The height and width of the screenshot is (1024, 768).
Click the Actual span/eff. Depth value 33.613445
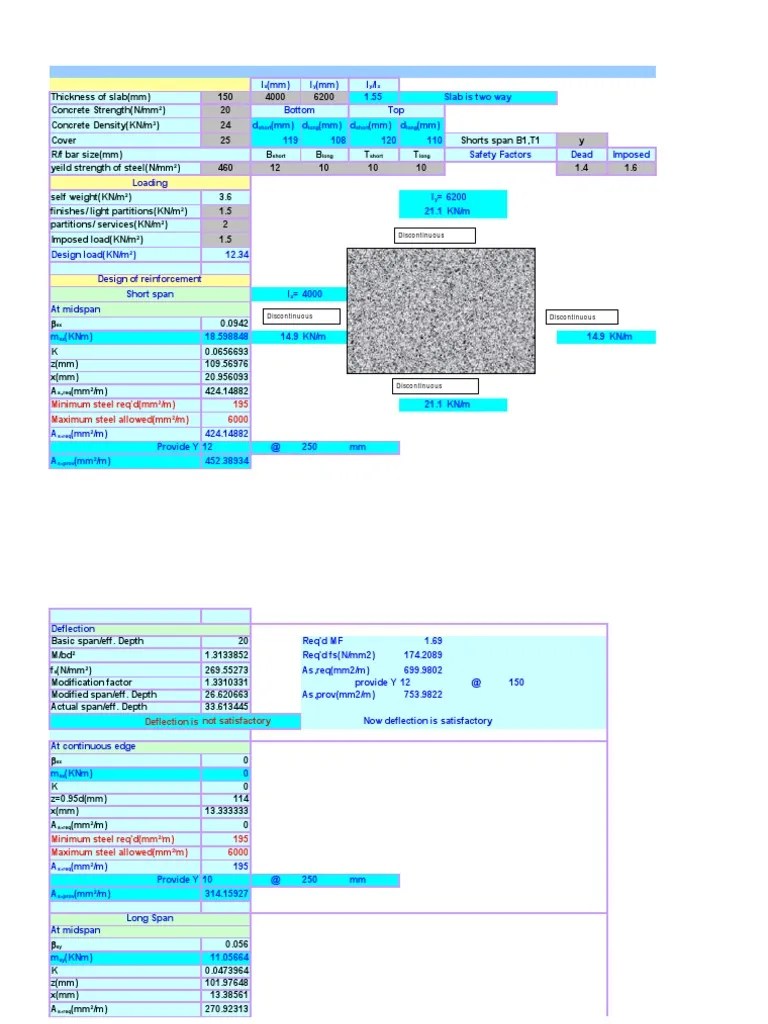click(x=225, y=707)
